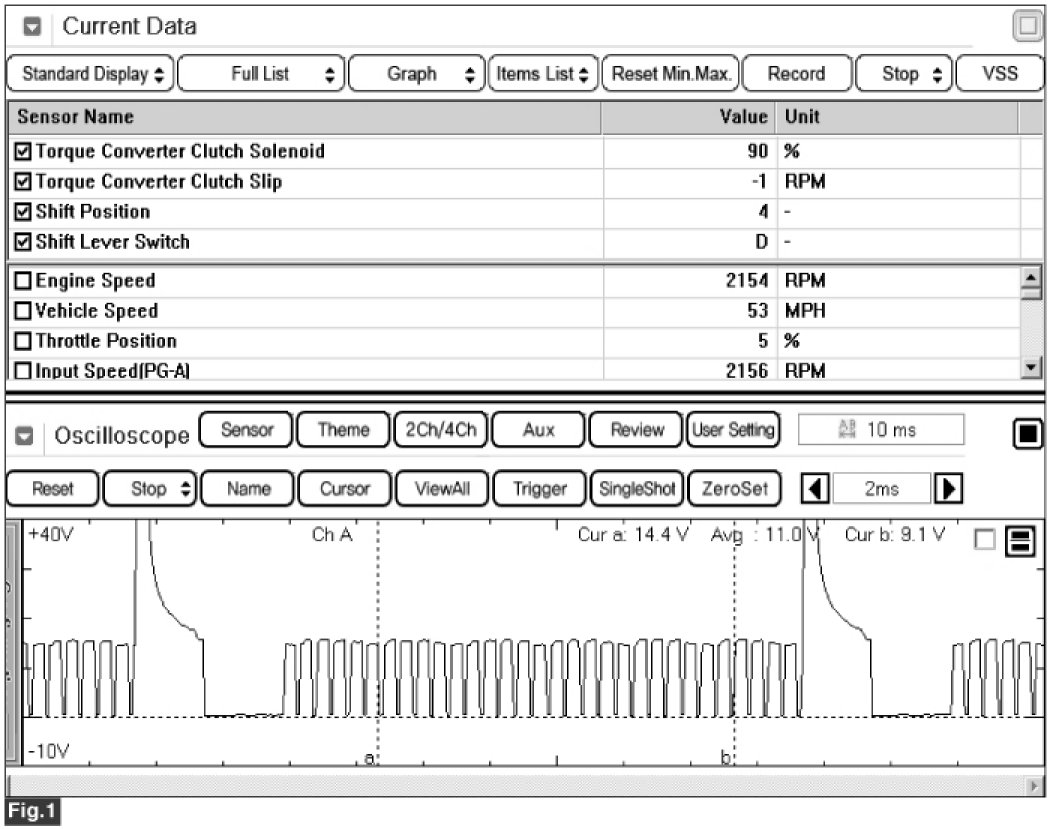The image size is (1050, 829).
Task: Click the black stop square icon in Oscilloscope
Action: [x=1028, y=435]
